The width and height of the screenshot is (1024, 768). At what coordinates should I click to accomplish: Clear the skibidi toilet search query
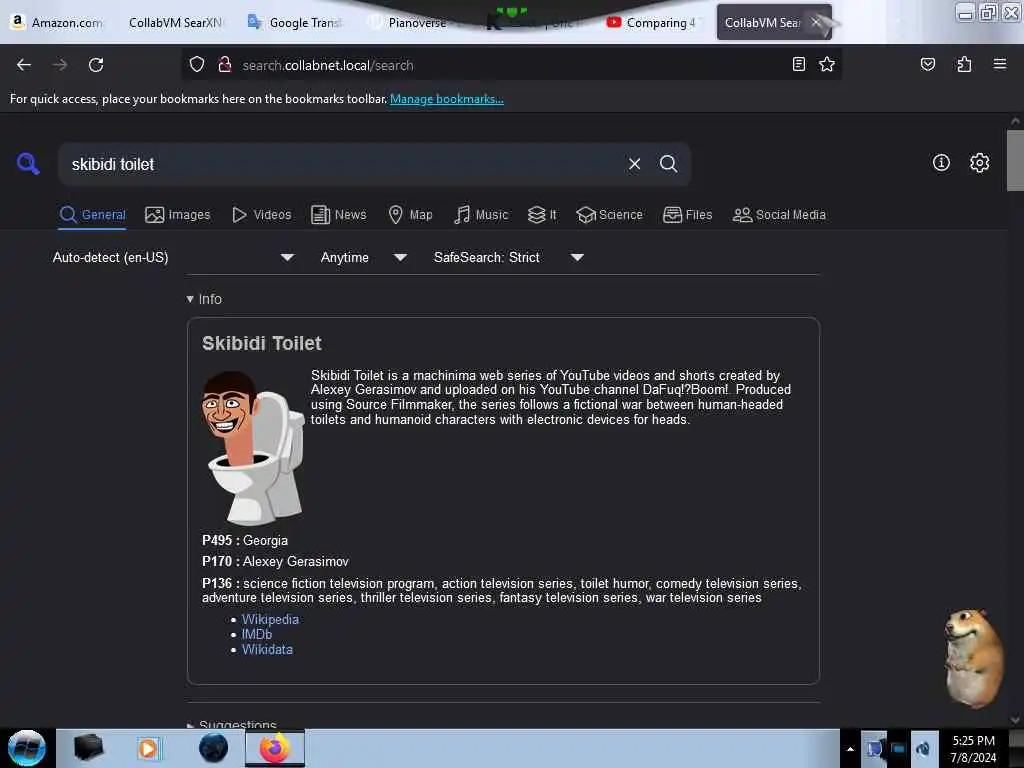634,164
